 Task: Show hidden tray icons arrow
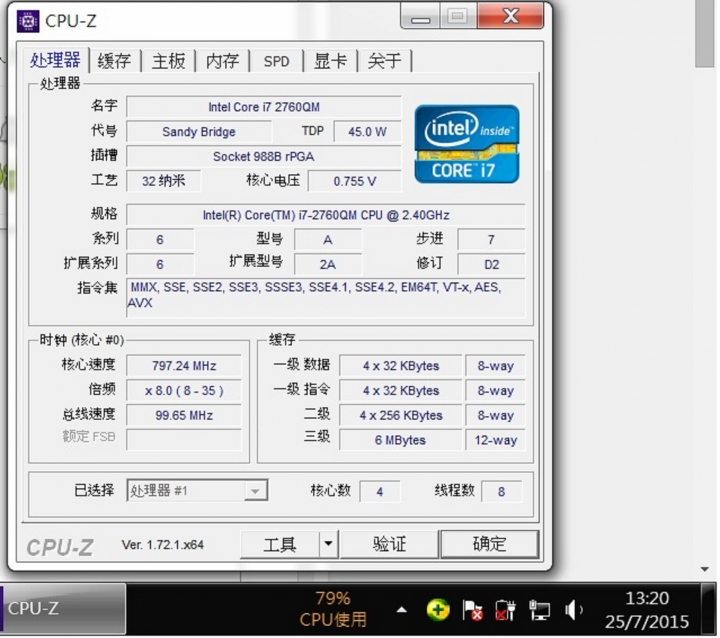click(x=402, y=610)
